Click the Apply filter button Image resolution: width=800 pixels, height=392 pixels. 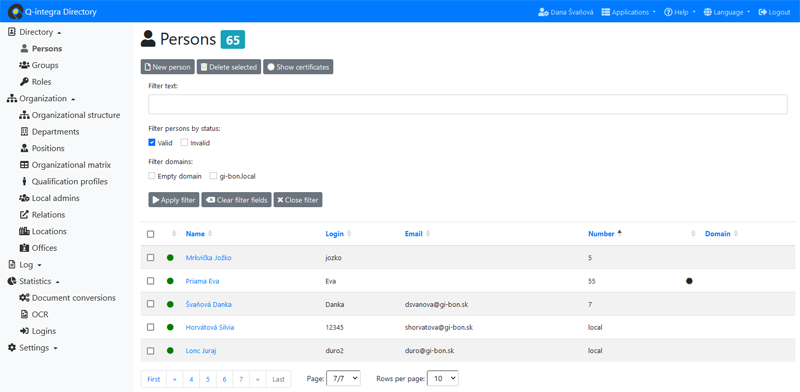[x=173, y=200]
